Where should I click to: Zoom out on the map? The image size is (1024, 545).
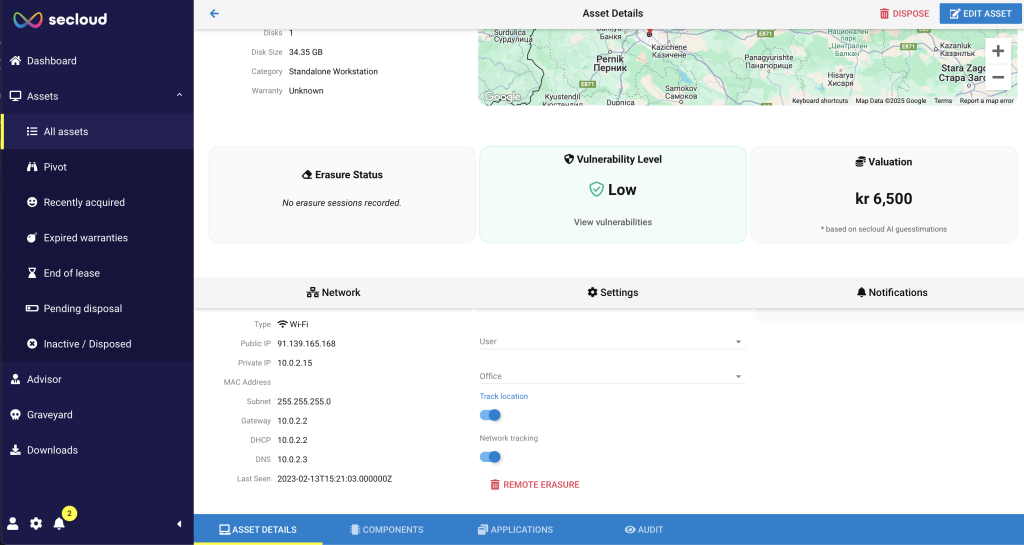[997, 76]
